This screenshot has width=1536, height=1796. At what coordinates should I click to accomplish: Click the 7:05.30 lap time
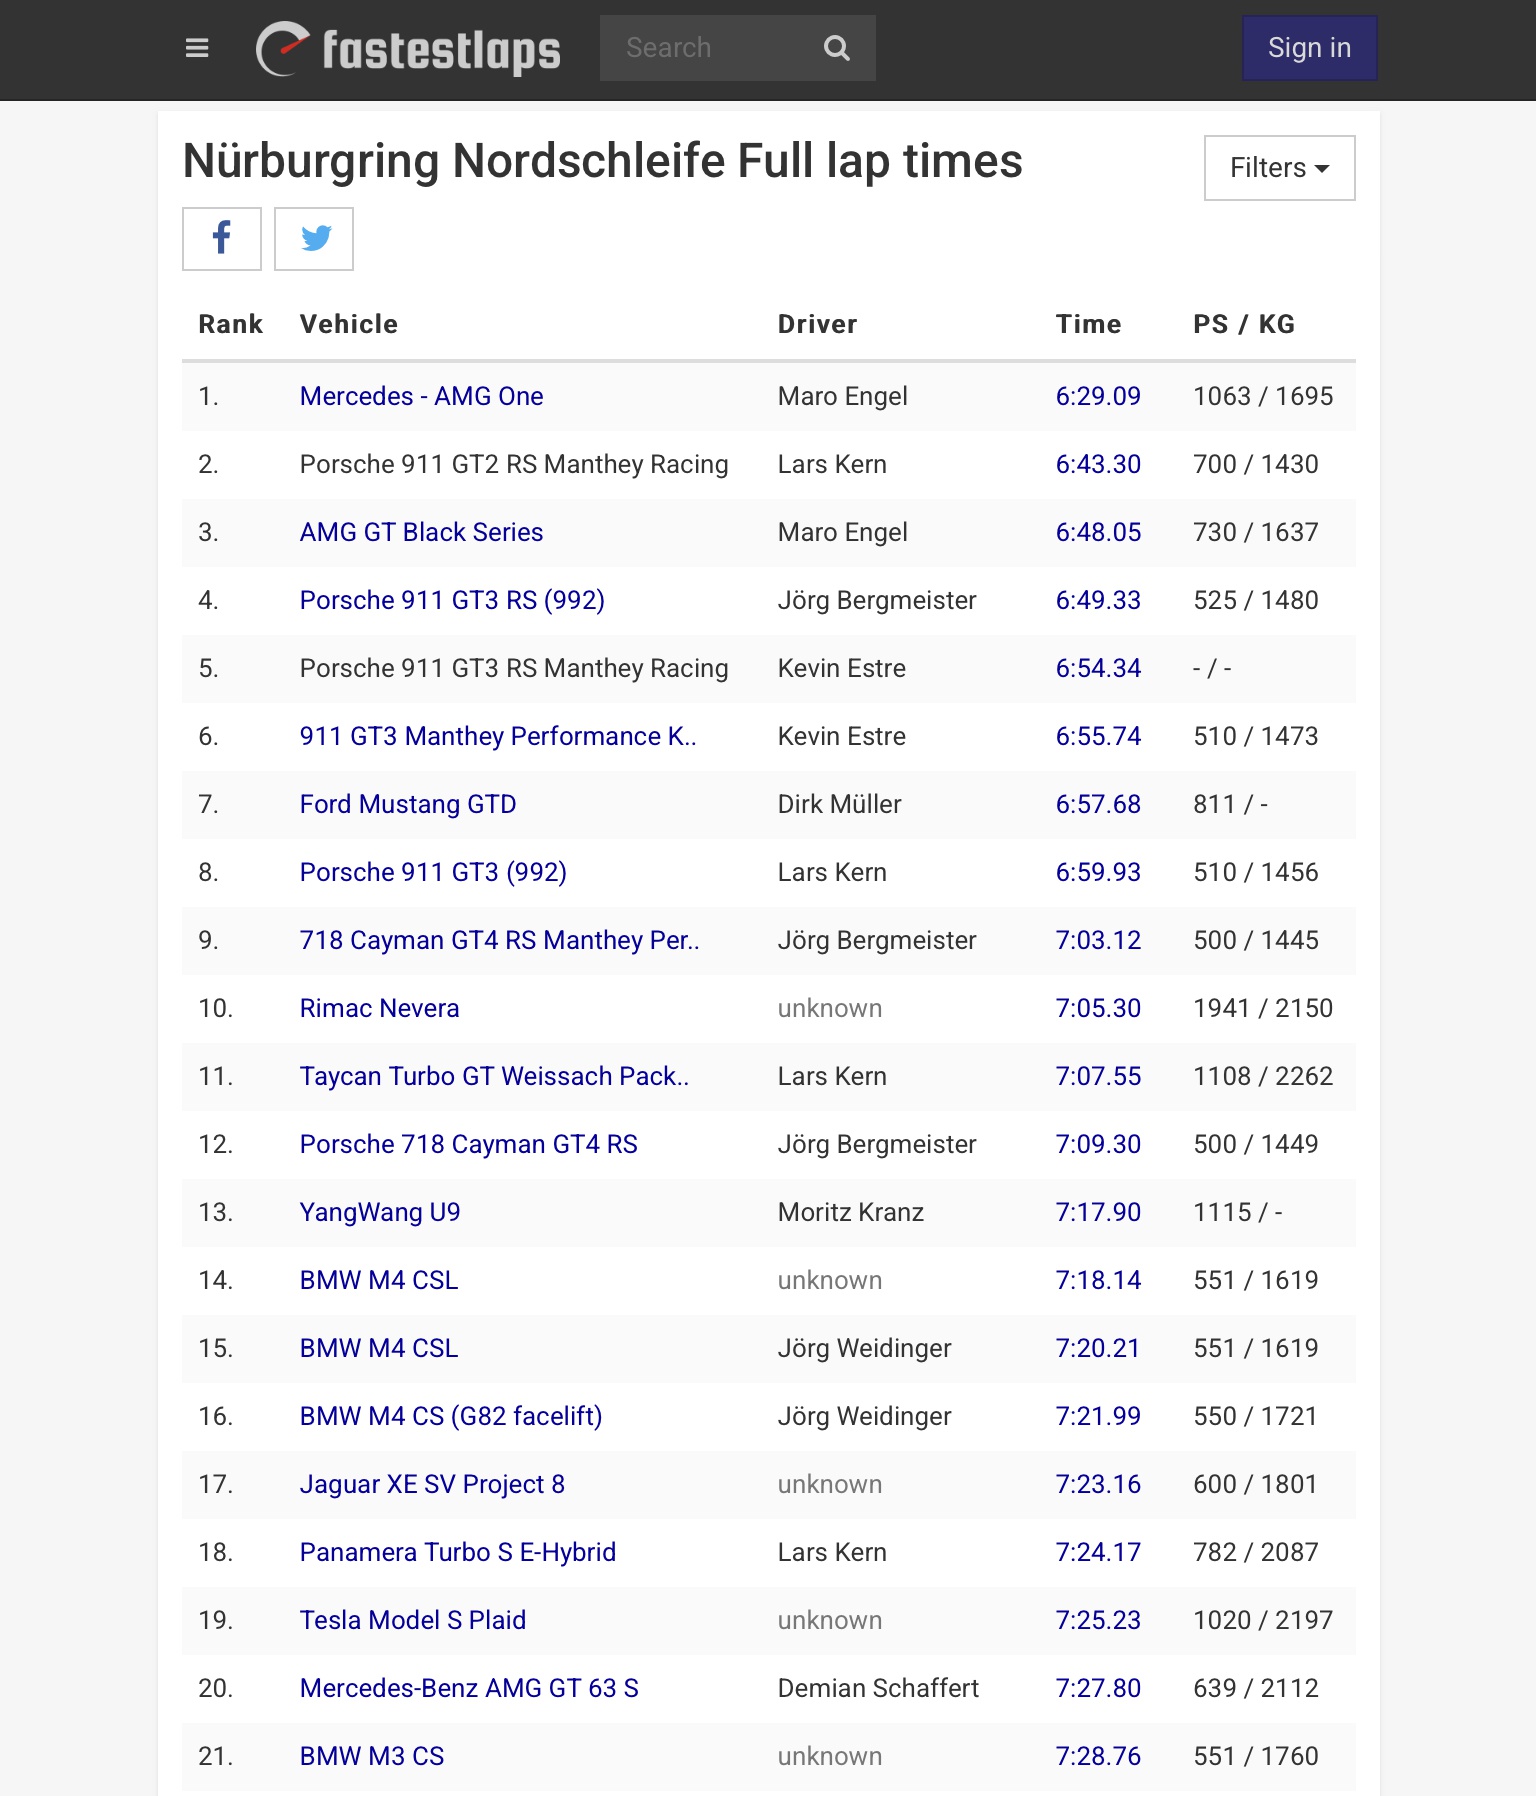click(1098, 1008)
